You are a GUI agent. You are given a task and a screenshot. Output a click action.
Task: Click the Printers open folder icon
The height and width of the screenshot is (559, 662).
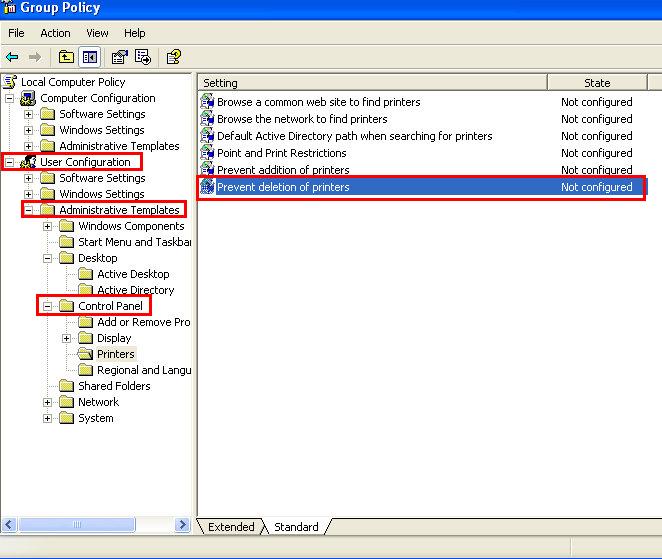85,354
